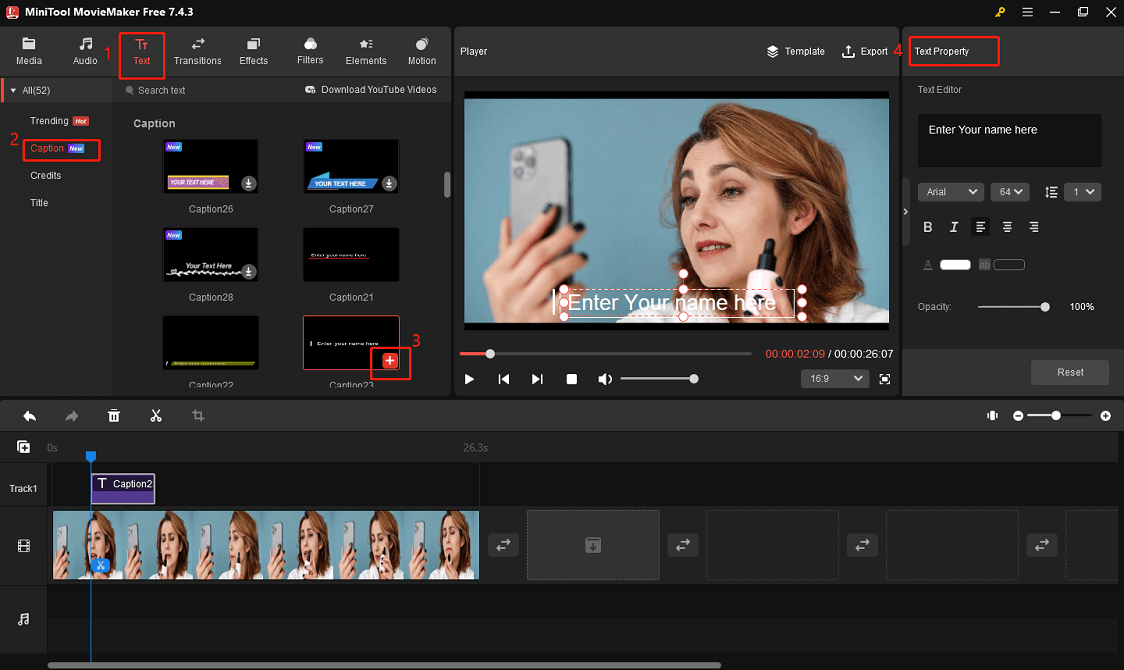Download the Caption26 template
The height and width of the screenshot is (670, 1124).
click(x=248, y=183)
